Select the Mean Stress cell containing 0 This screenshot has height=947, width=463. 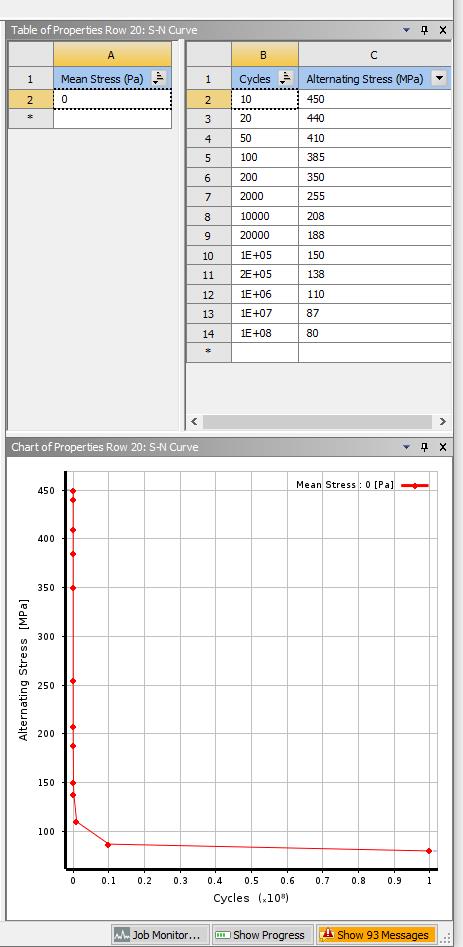pyautogui.click(x=112, y=99)
